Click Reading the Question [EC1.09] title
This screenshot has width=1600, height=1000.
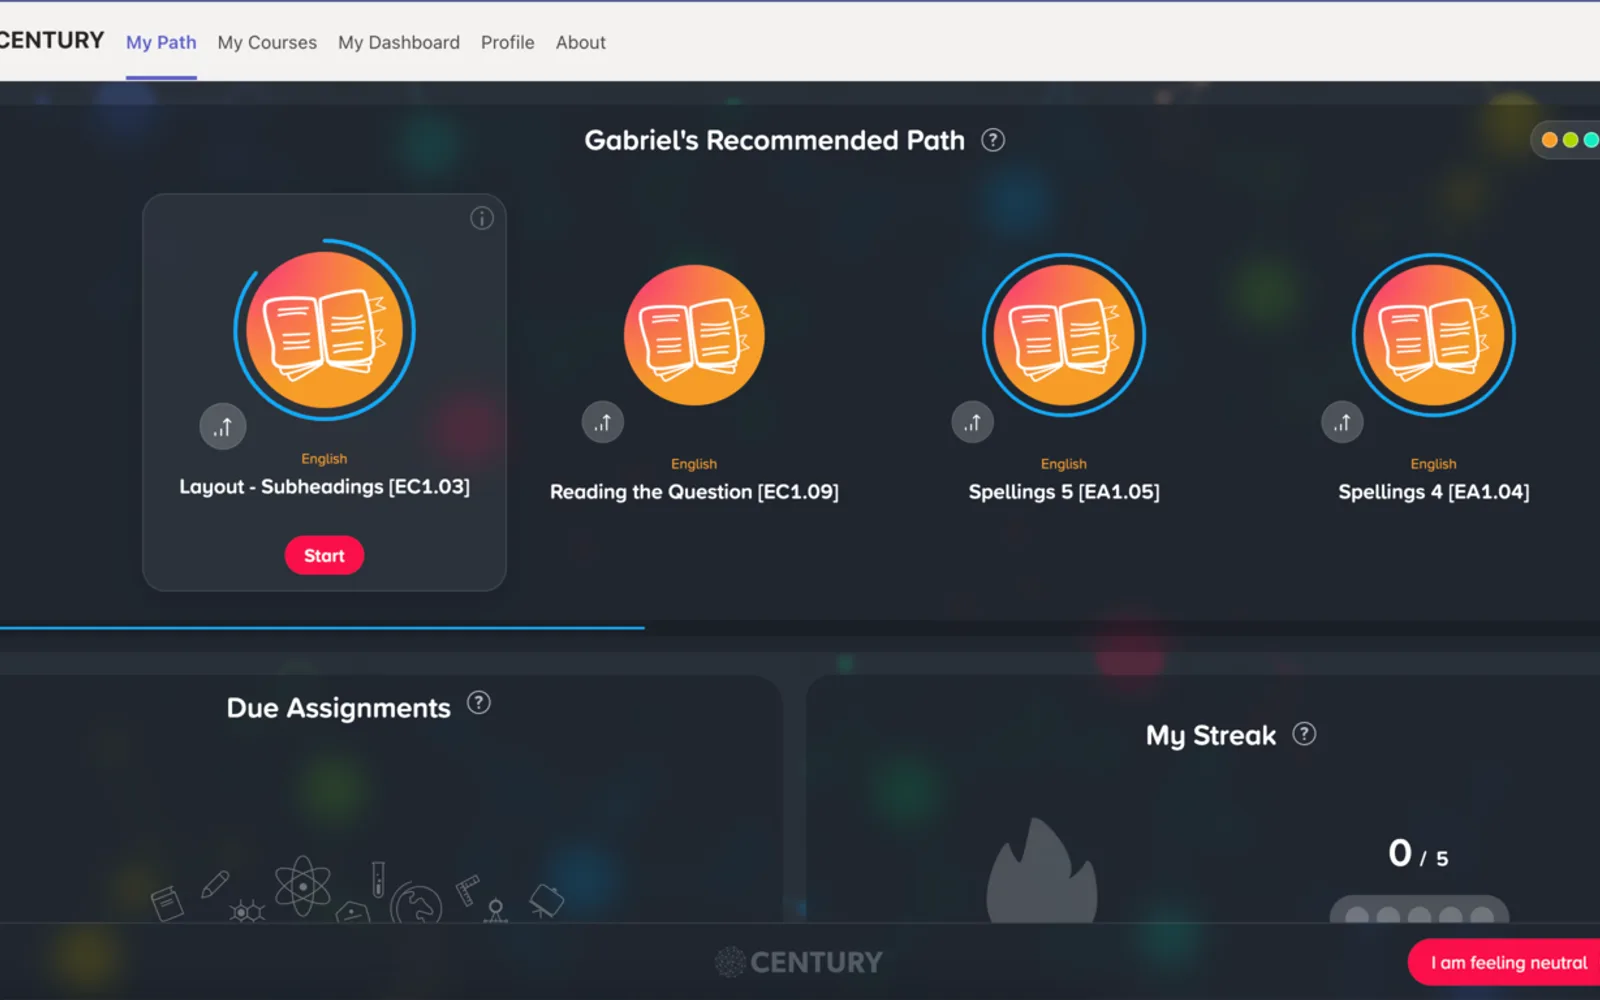[x=694, y=492]
